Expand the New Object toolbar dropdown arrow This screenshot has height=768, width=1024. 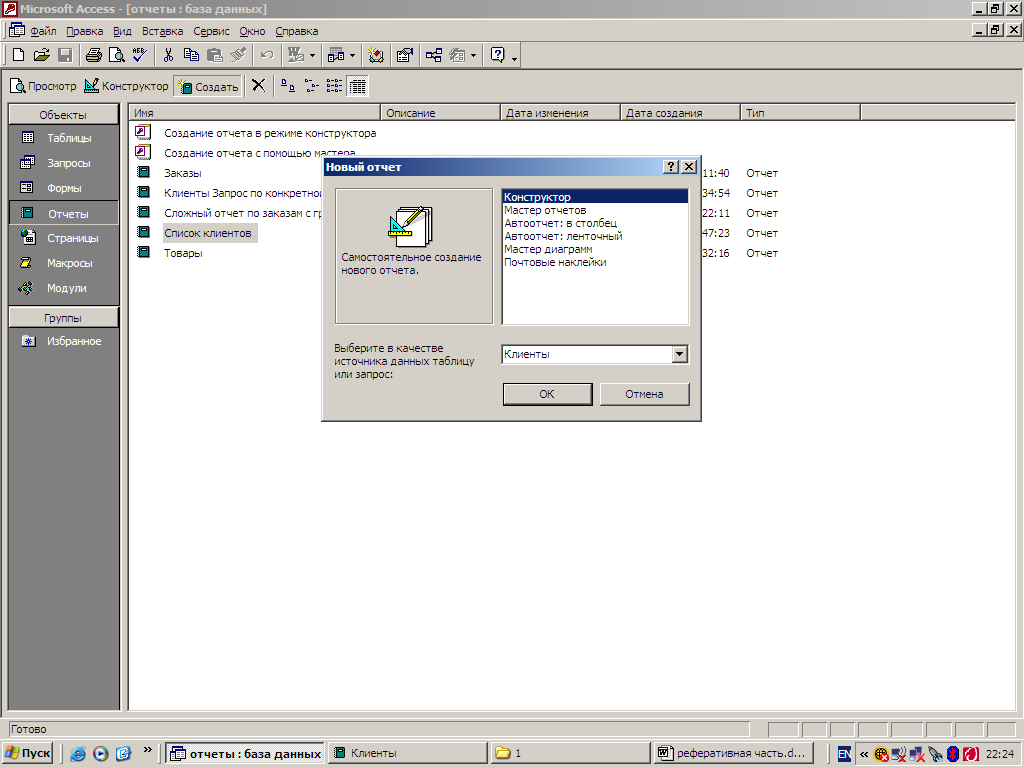pyautogui.click(x=473, y=56)
